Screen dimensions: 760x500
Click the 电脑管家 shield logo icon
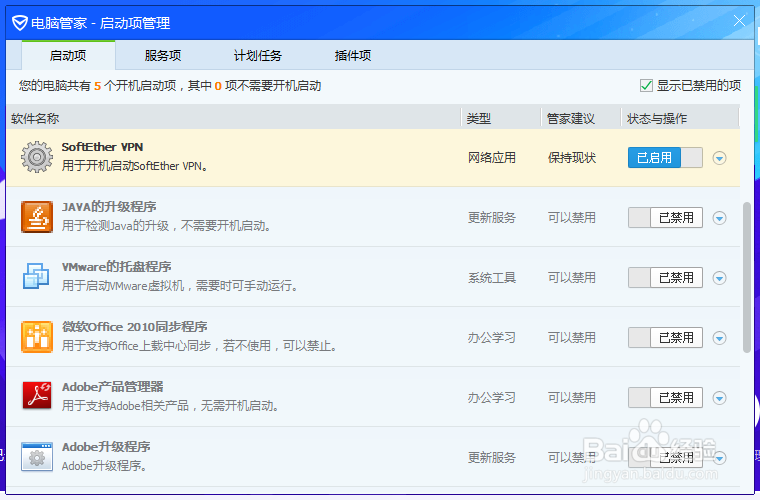(19, 23)
